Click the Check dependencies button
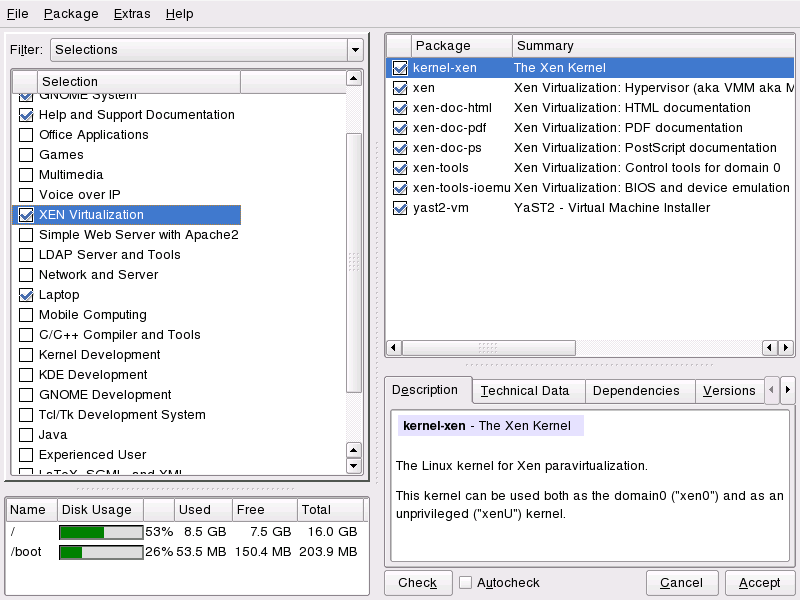The width and height of the screenshot is (800, 600). [418, 583]
